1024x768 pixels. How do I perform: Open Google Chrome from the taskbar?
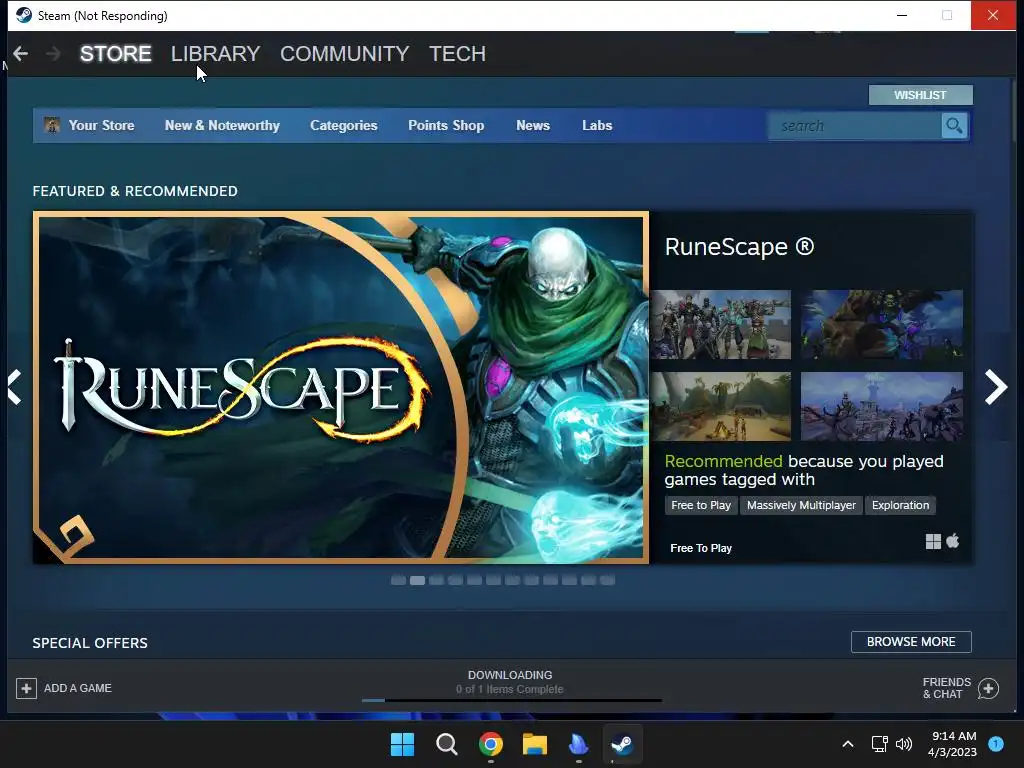490,744
